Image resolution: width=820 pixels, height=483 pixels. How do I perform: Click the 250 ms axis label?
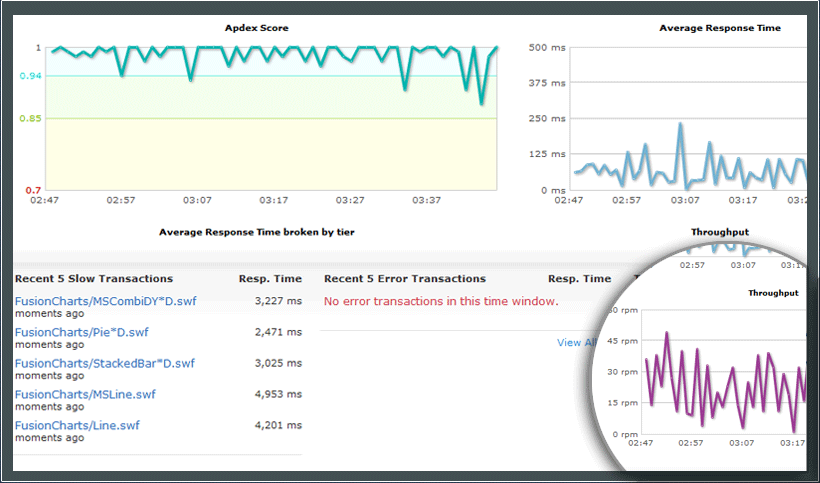coord(547,119)
